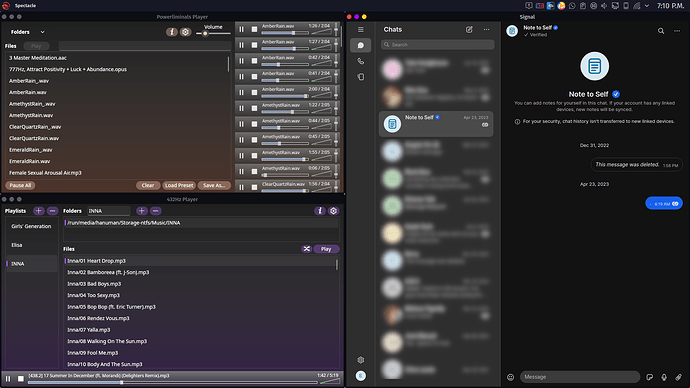Add a folder with Folders plus button
This screenshot has width=690, height=388.
point(142,211)
